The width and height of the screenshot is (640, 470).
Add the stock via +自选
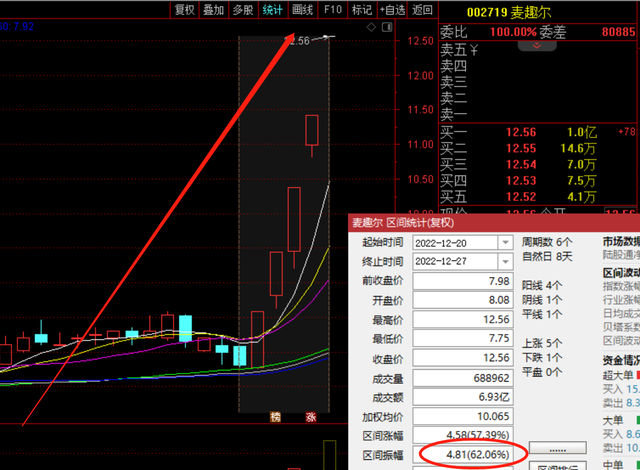click(x=392, y=10)
